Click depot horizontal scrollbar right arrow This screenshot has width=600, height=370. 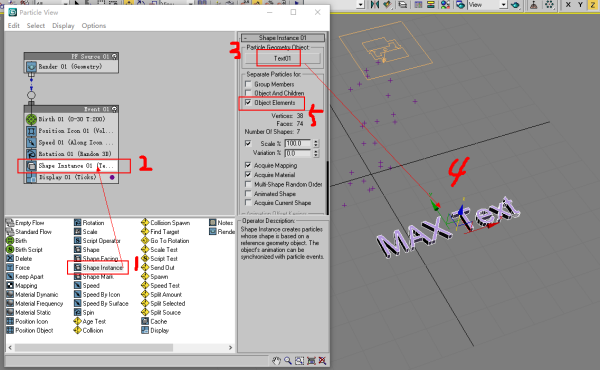(230, 347)
